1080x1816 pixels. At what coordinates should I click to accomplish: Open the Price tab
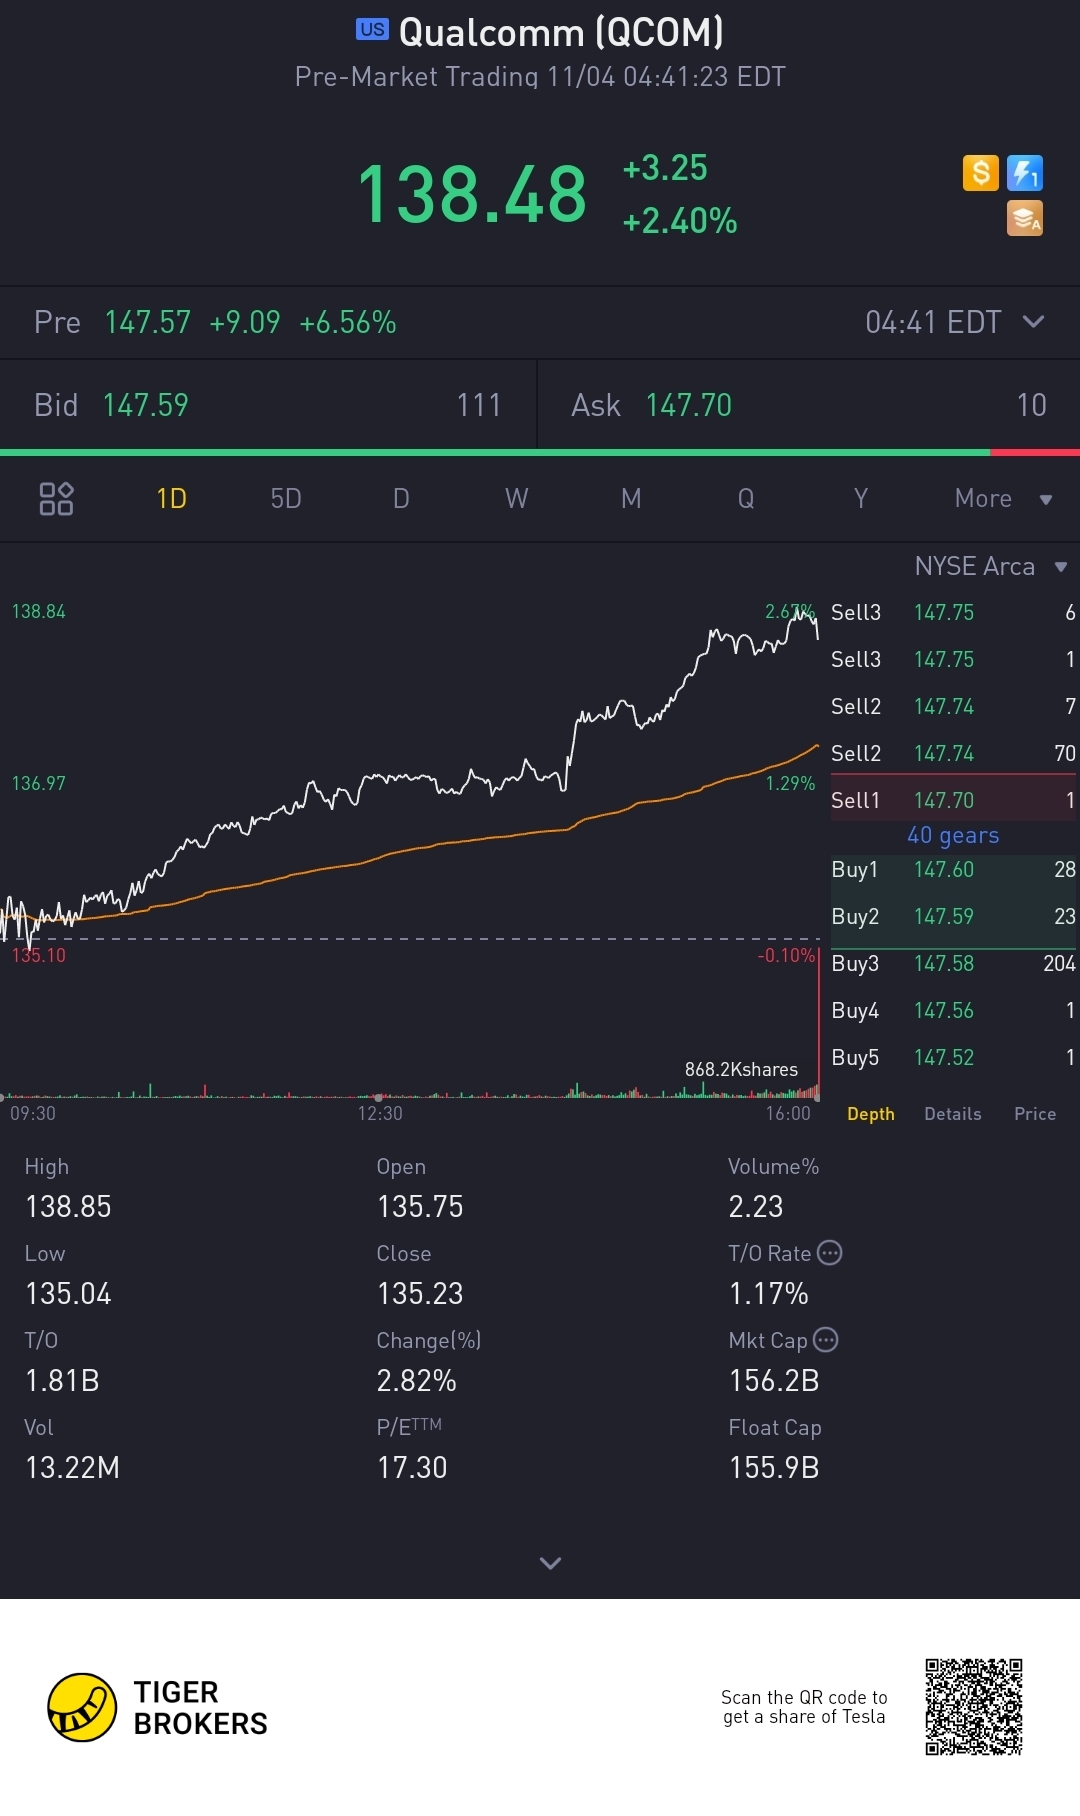point(1035,1114)
